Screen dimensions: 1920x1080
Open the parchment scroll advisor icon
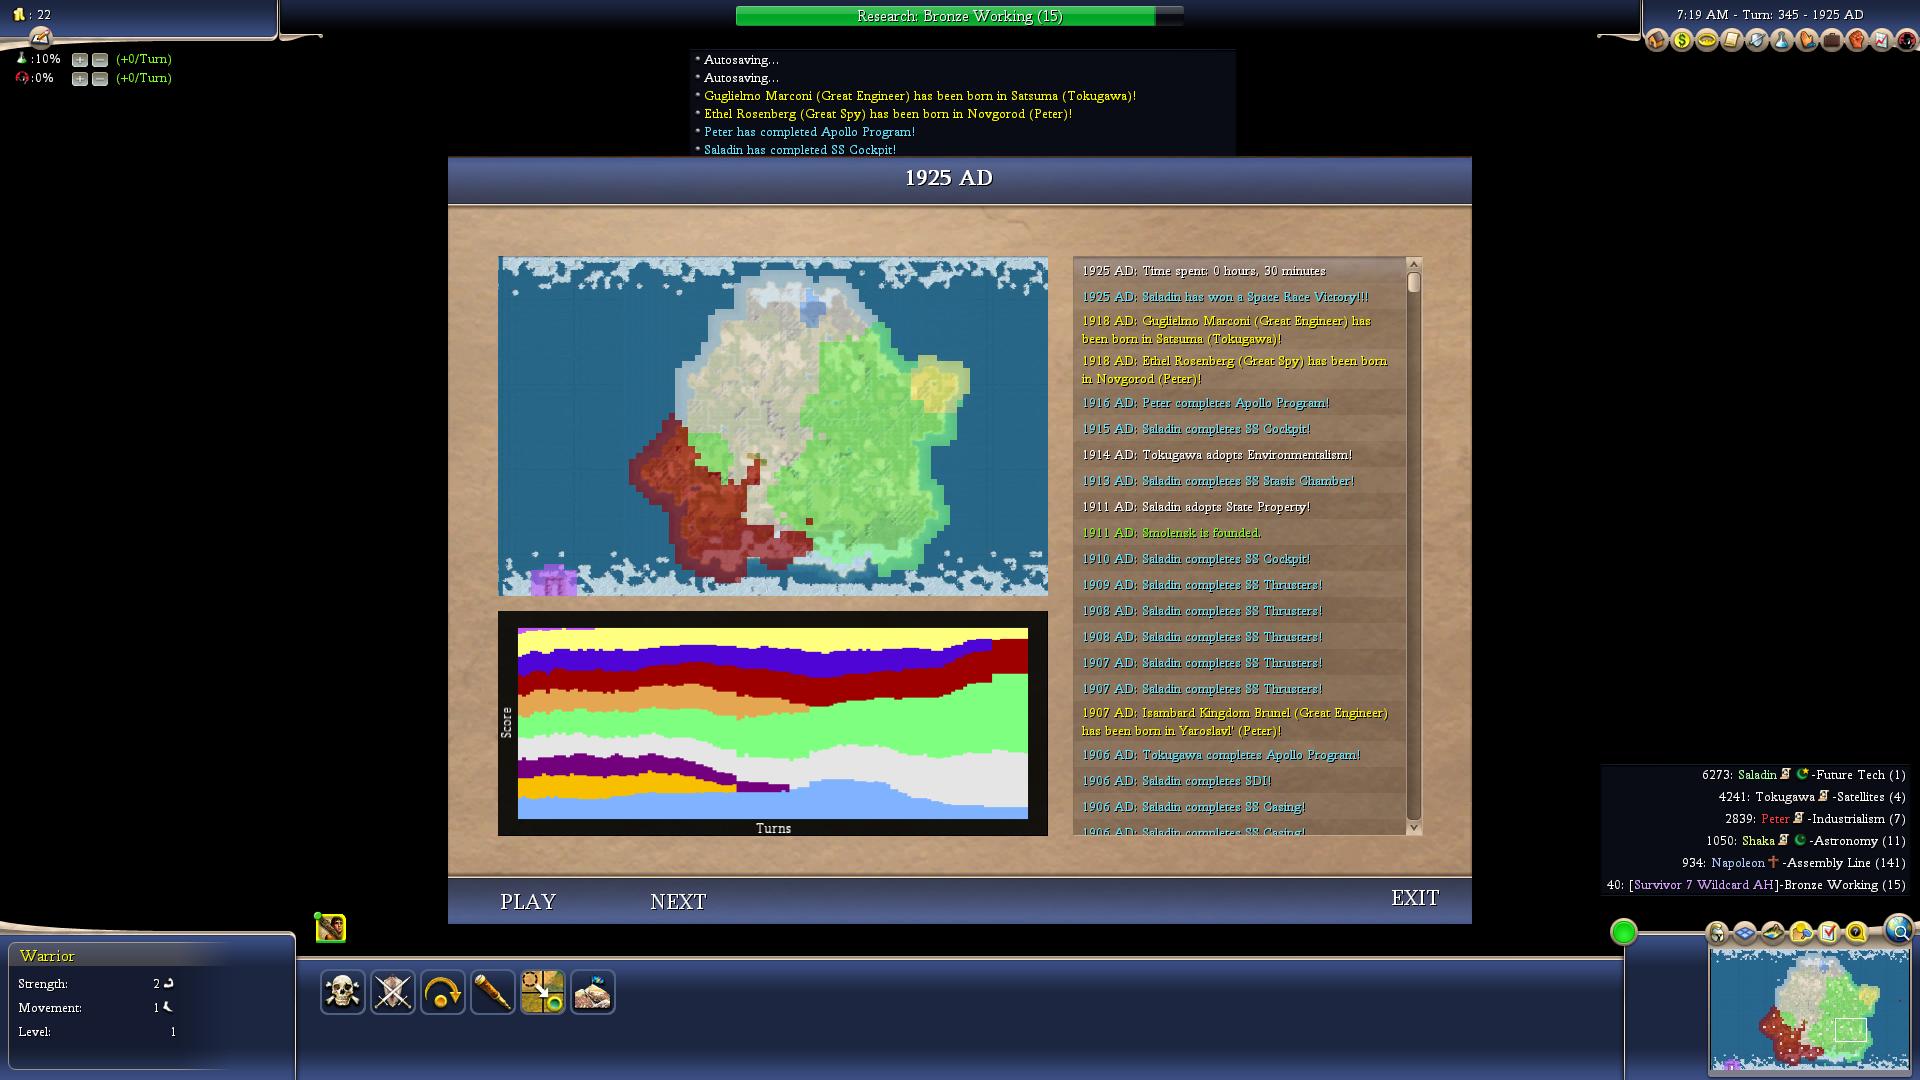(1732, 40)
